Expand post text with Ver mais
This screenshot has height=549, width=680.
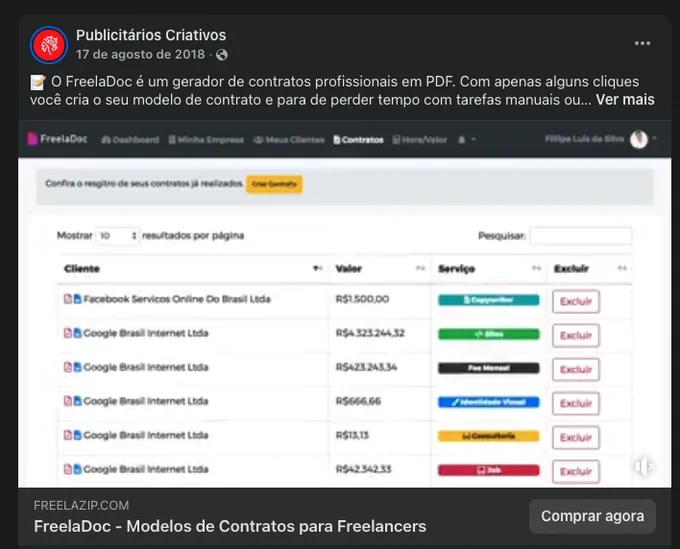(x=625, y=100)
